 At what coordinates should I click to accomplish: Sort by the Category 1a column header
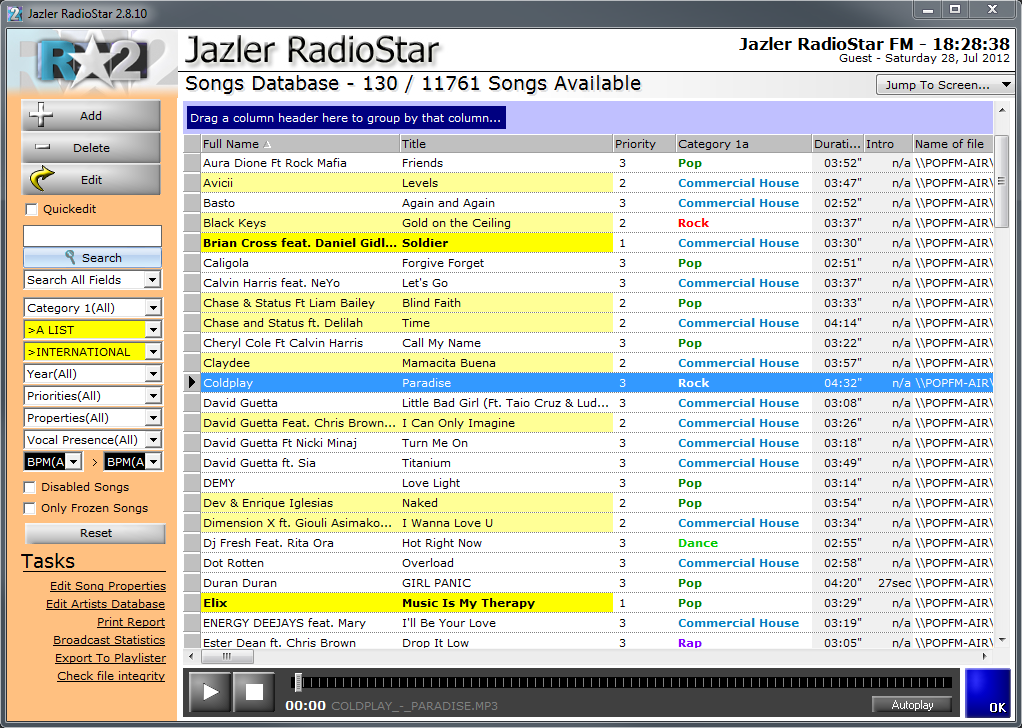pos(744,144)
